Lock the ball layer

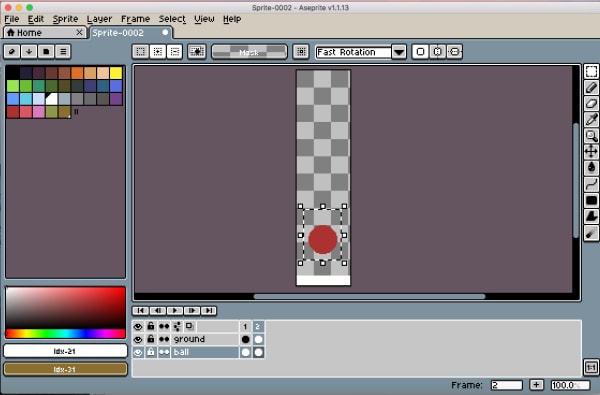[151, 353]
